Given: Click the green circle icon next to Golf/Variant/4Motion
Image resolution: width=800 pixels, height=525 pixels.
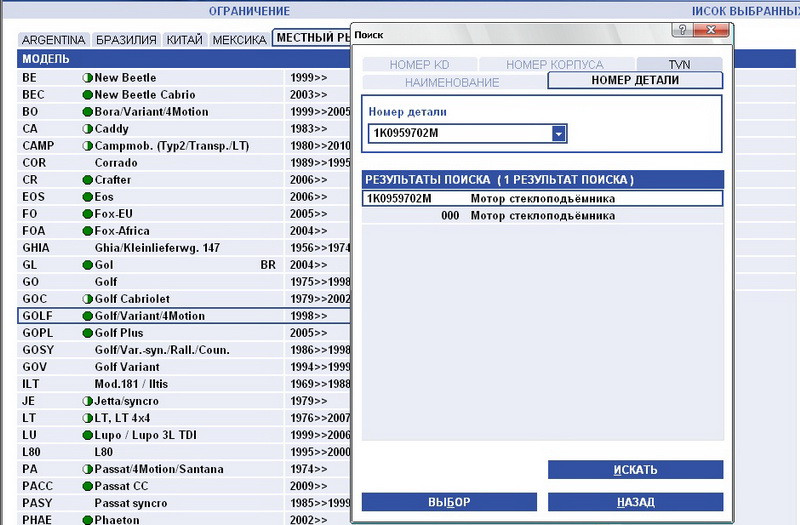Looking at the screenshot, I should pos(87,316).
